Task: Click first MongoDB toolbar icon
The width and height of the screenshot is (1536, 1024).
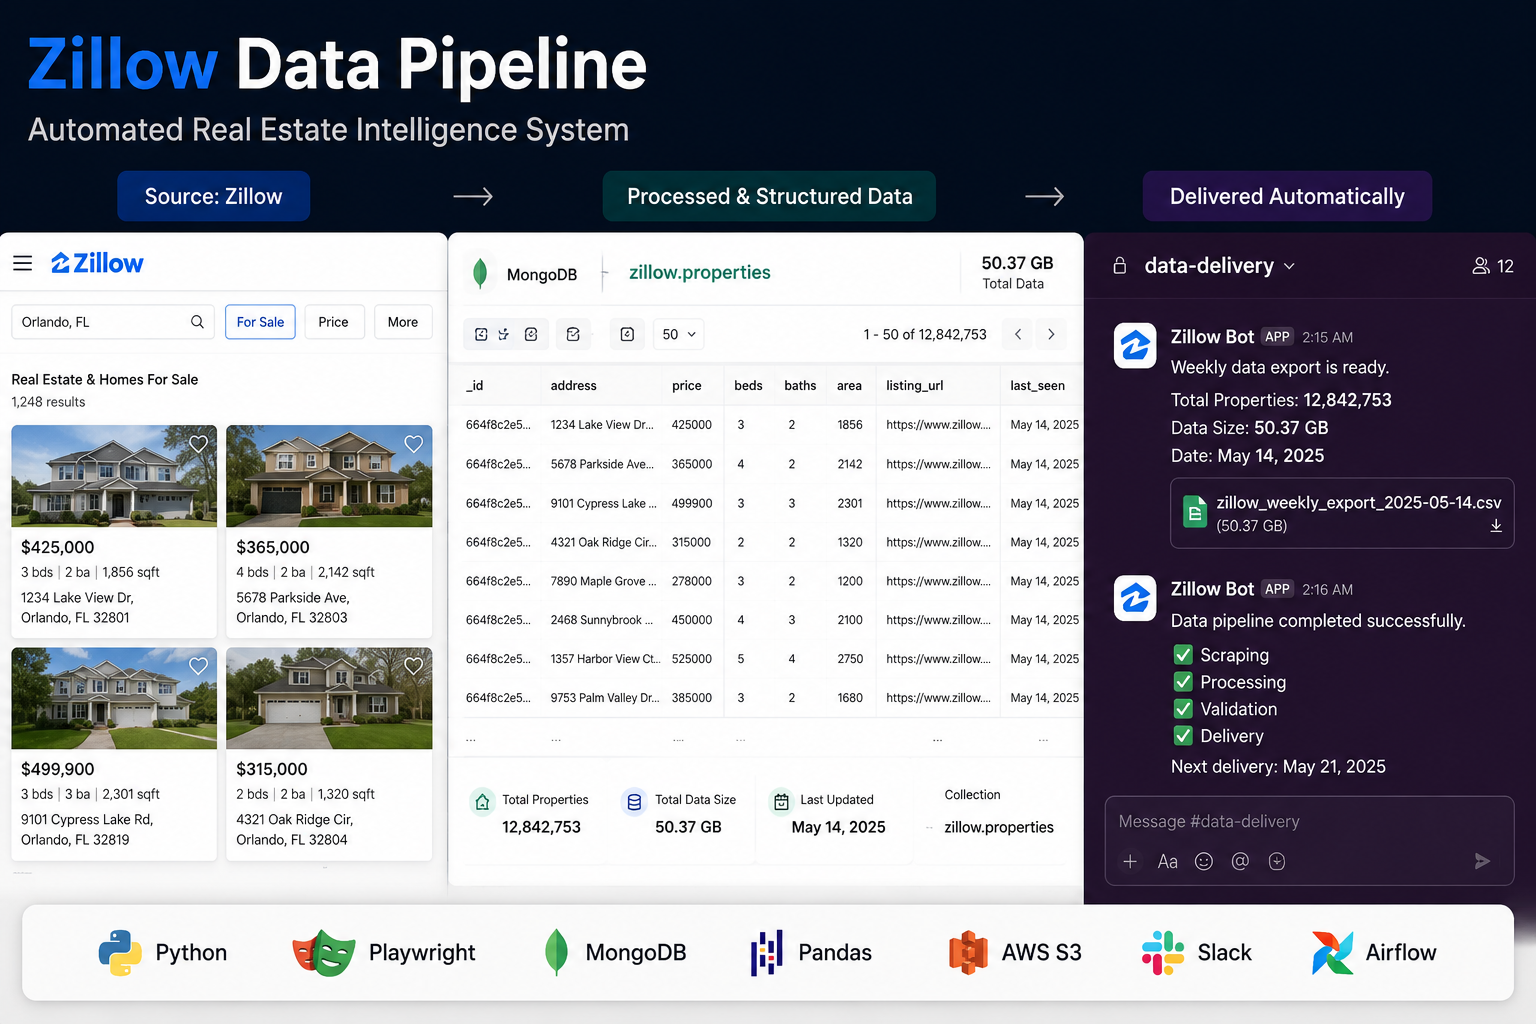Action: [481, 334]
